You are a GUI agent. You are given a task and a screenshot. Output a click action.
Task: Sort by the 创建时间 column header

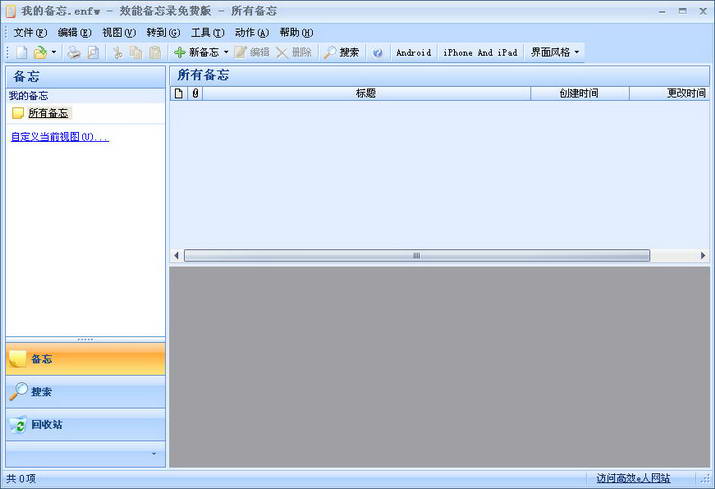pos(579,94)
